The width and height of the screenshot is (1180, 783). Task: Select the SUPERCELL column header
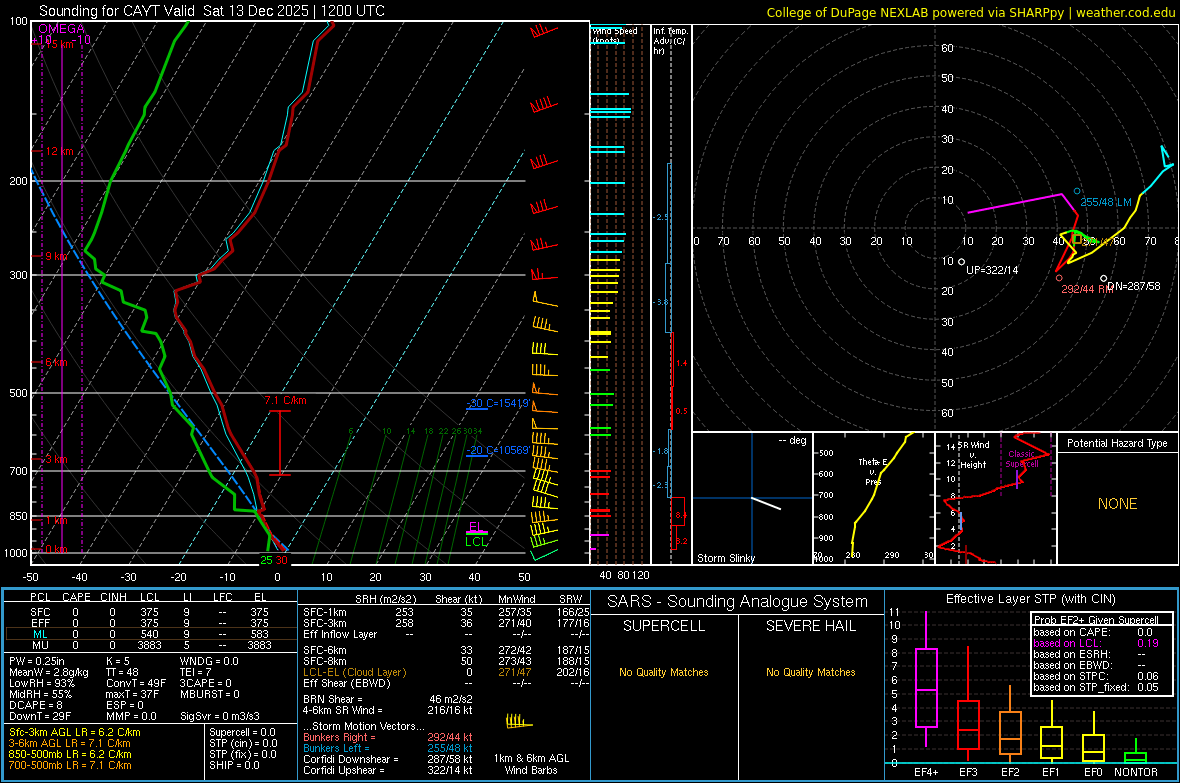664,626
